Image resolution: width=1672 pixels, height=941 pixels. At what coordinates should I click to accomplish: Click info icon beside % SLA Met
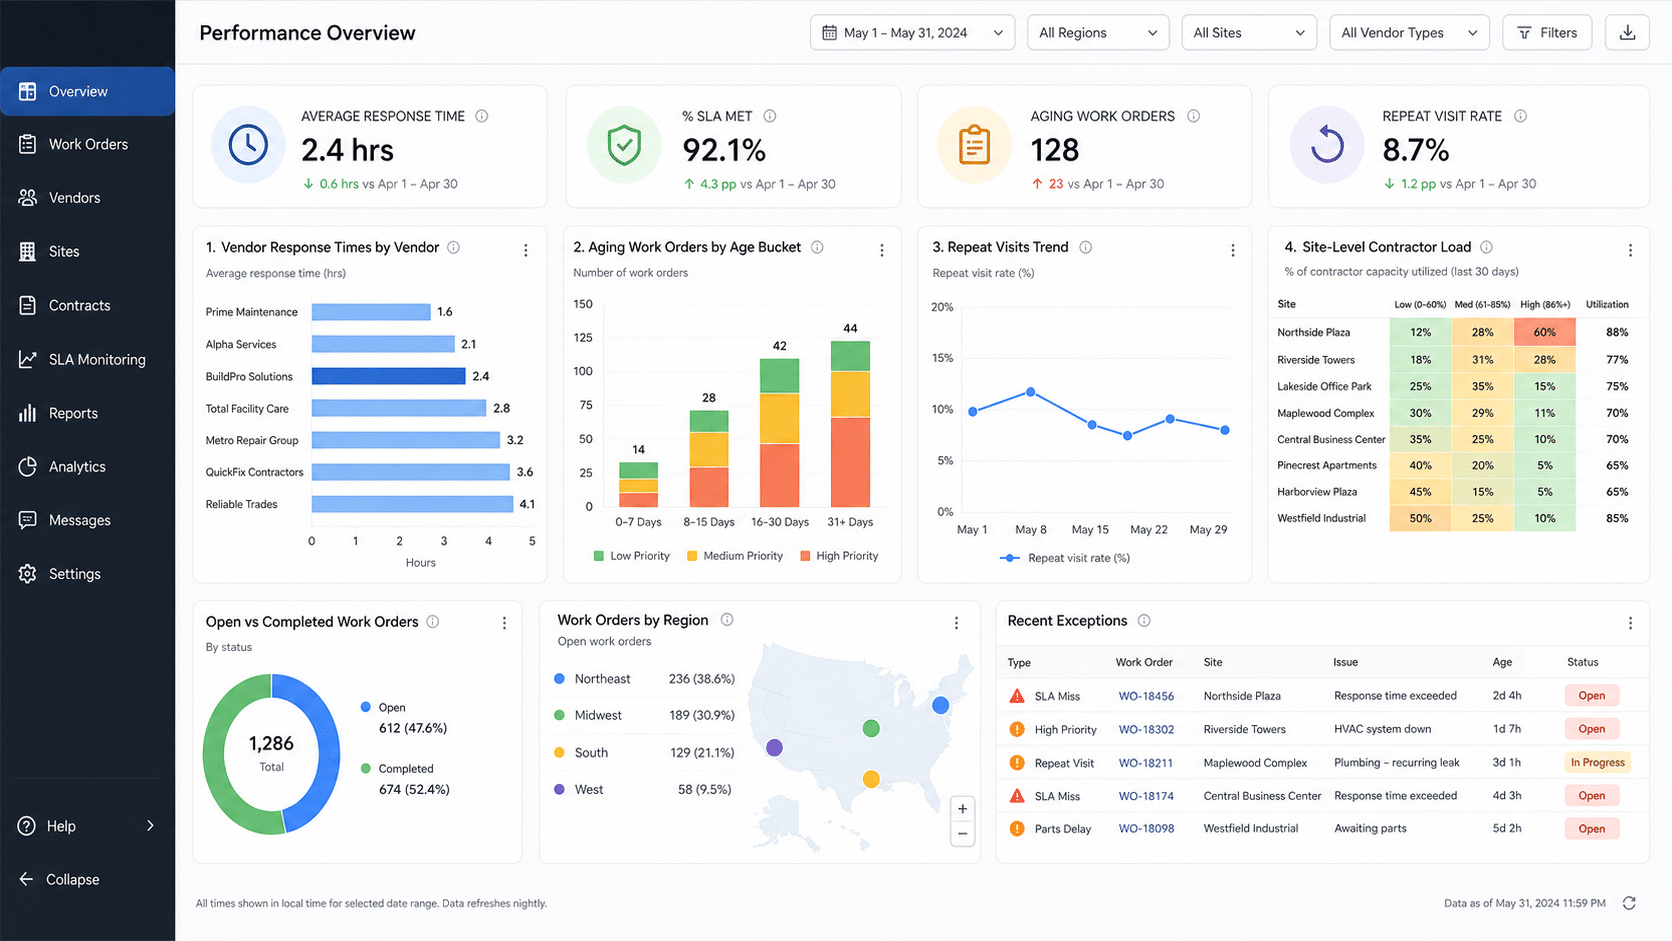click(x=770, y=116)
